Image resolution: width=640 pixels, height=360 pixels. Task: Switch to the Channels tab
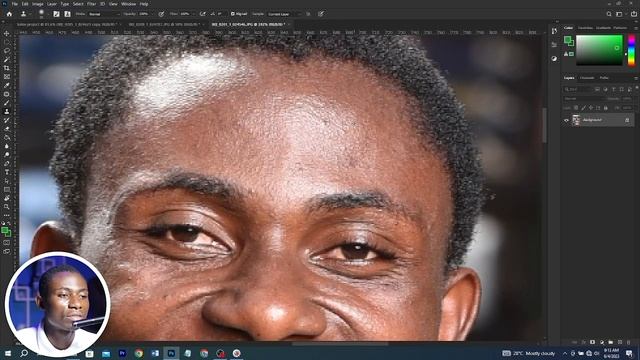pyautogui.click(x=587, y=78)
